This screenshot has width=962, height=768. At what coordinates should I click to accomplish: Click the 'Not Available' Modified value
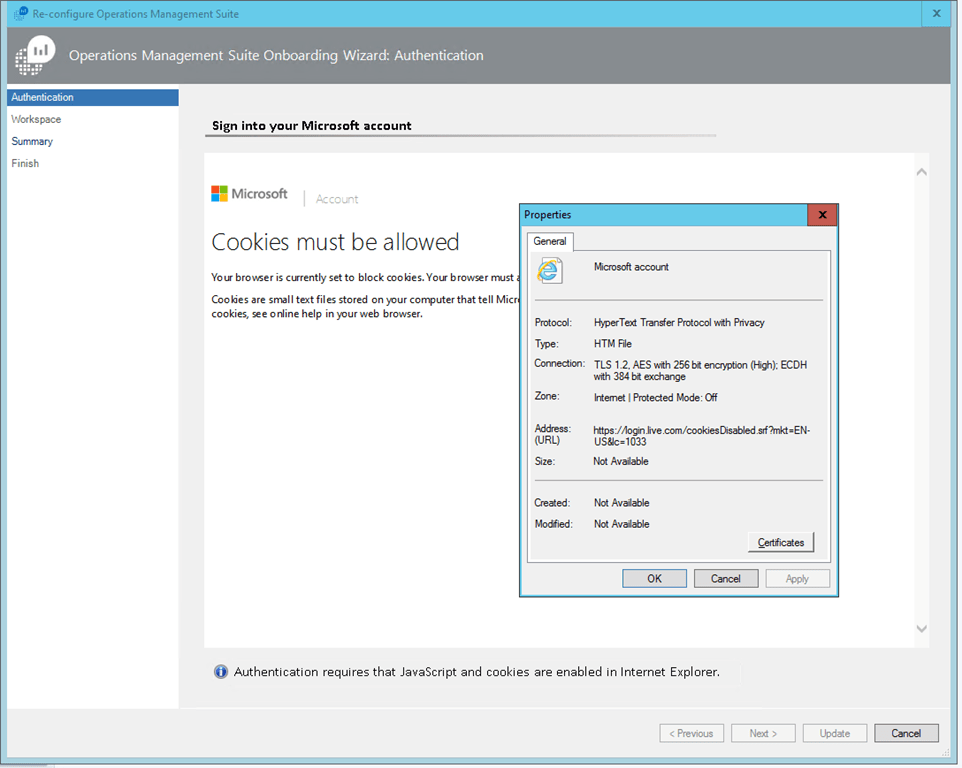coord(621,524)
